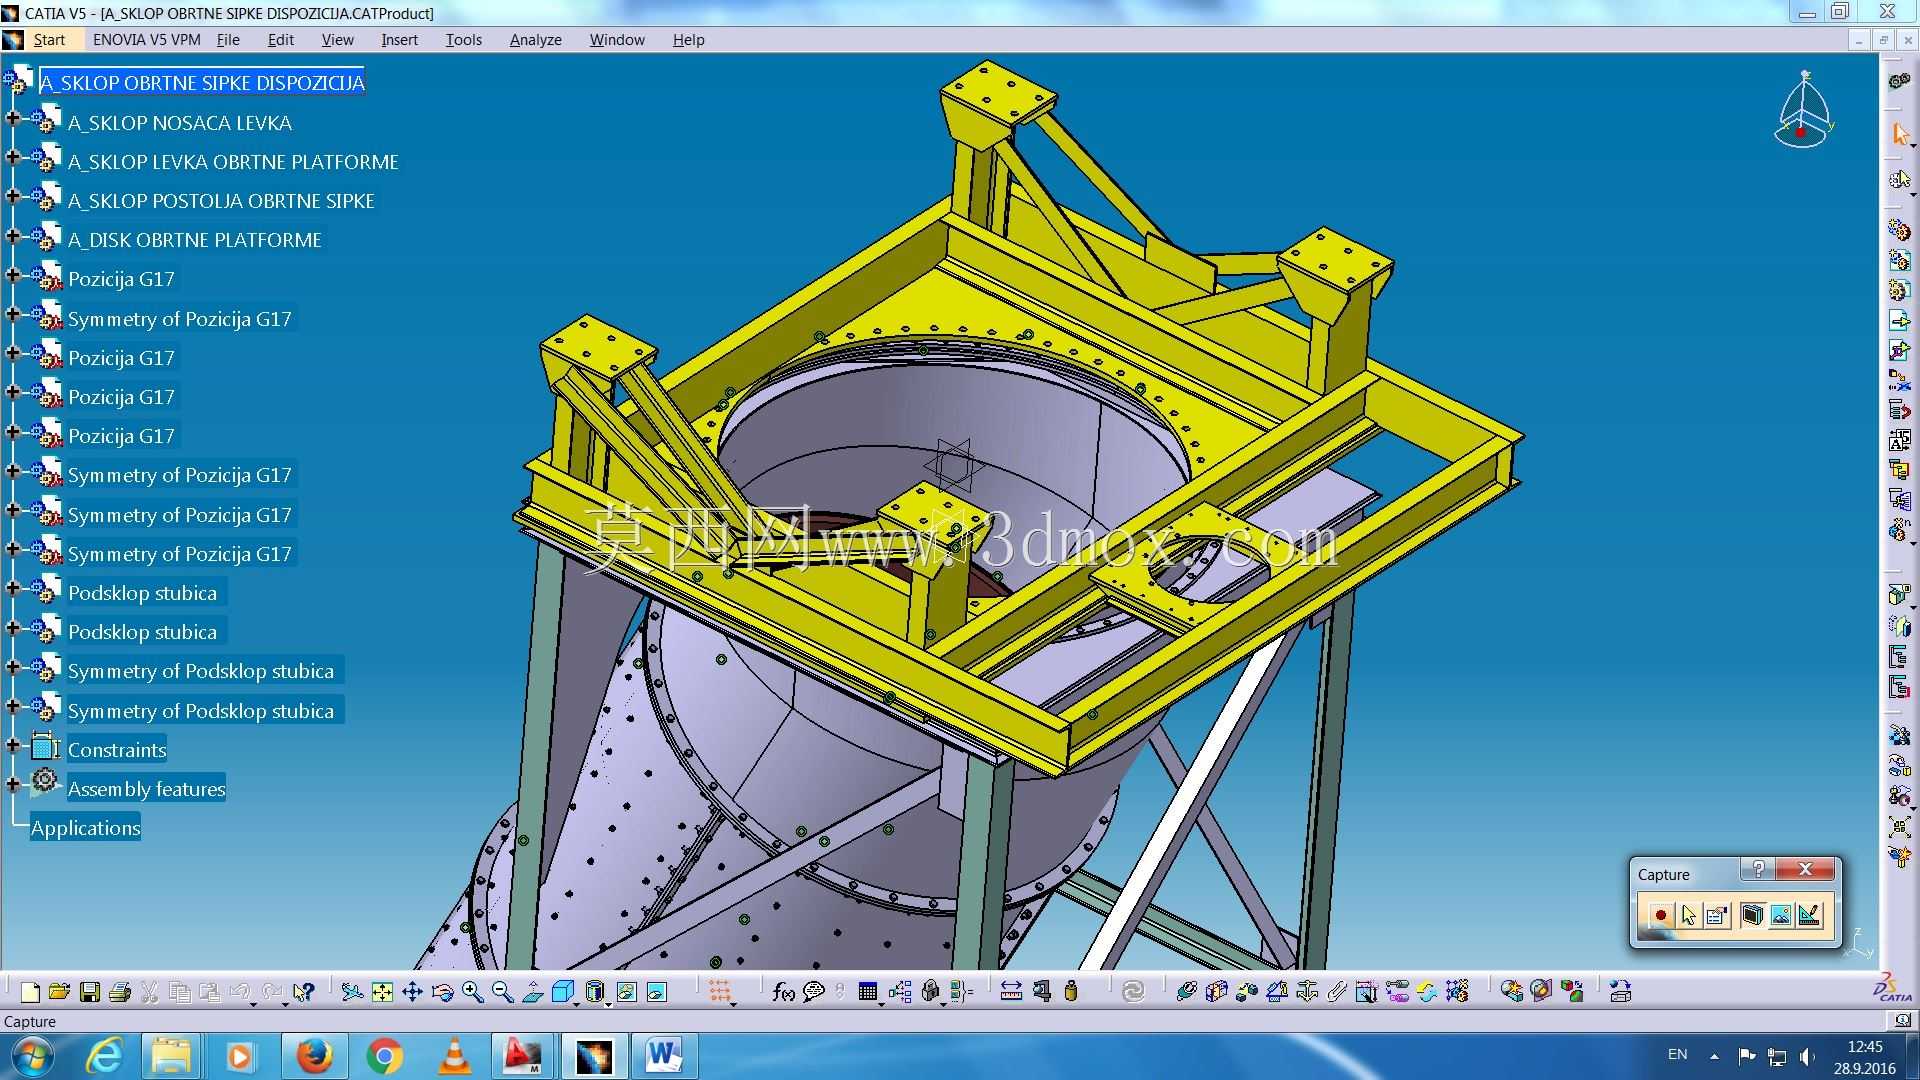This screenshot has width=1920, height=1080.
Task: Save the product with the floppy icon
Action: 90,992
